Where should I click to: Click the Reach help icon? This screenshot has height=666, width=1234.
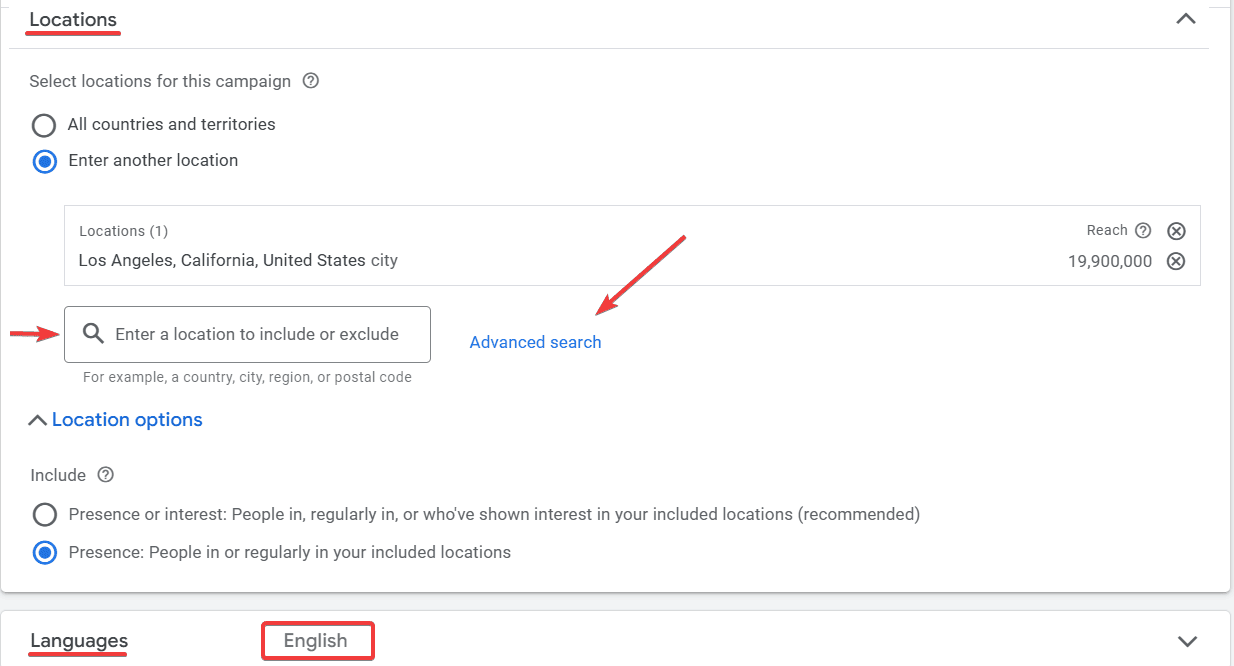tap(1145, 230)
